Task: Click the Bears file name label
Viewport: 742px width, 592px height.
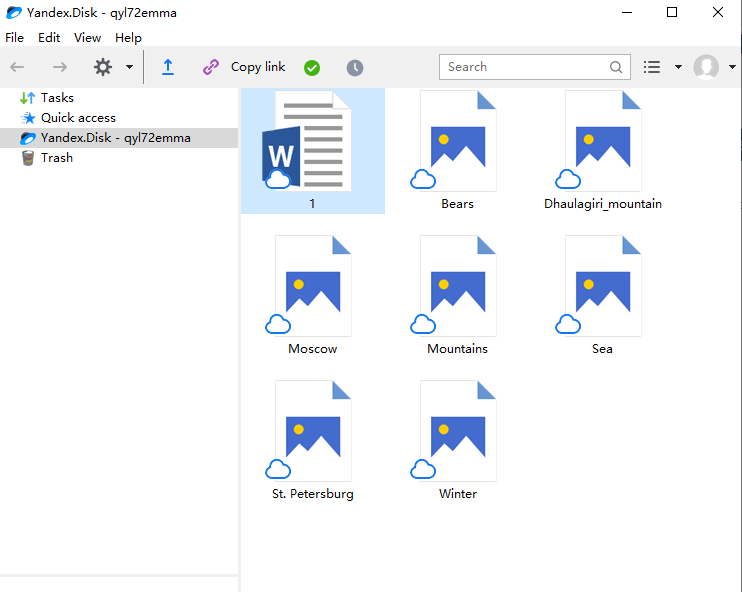Action: 458,203
